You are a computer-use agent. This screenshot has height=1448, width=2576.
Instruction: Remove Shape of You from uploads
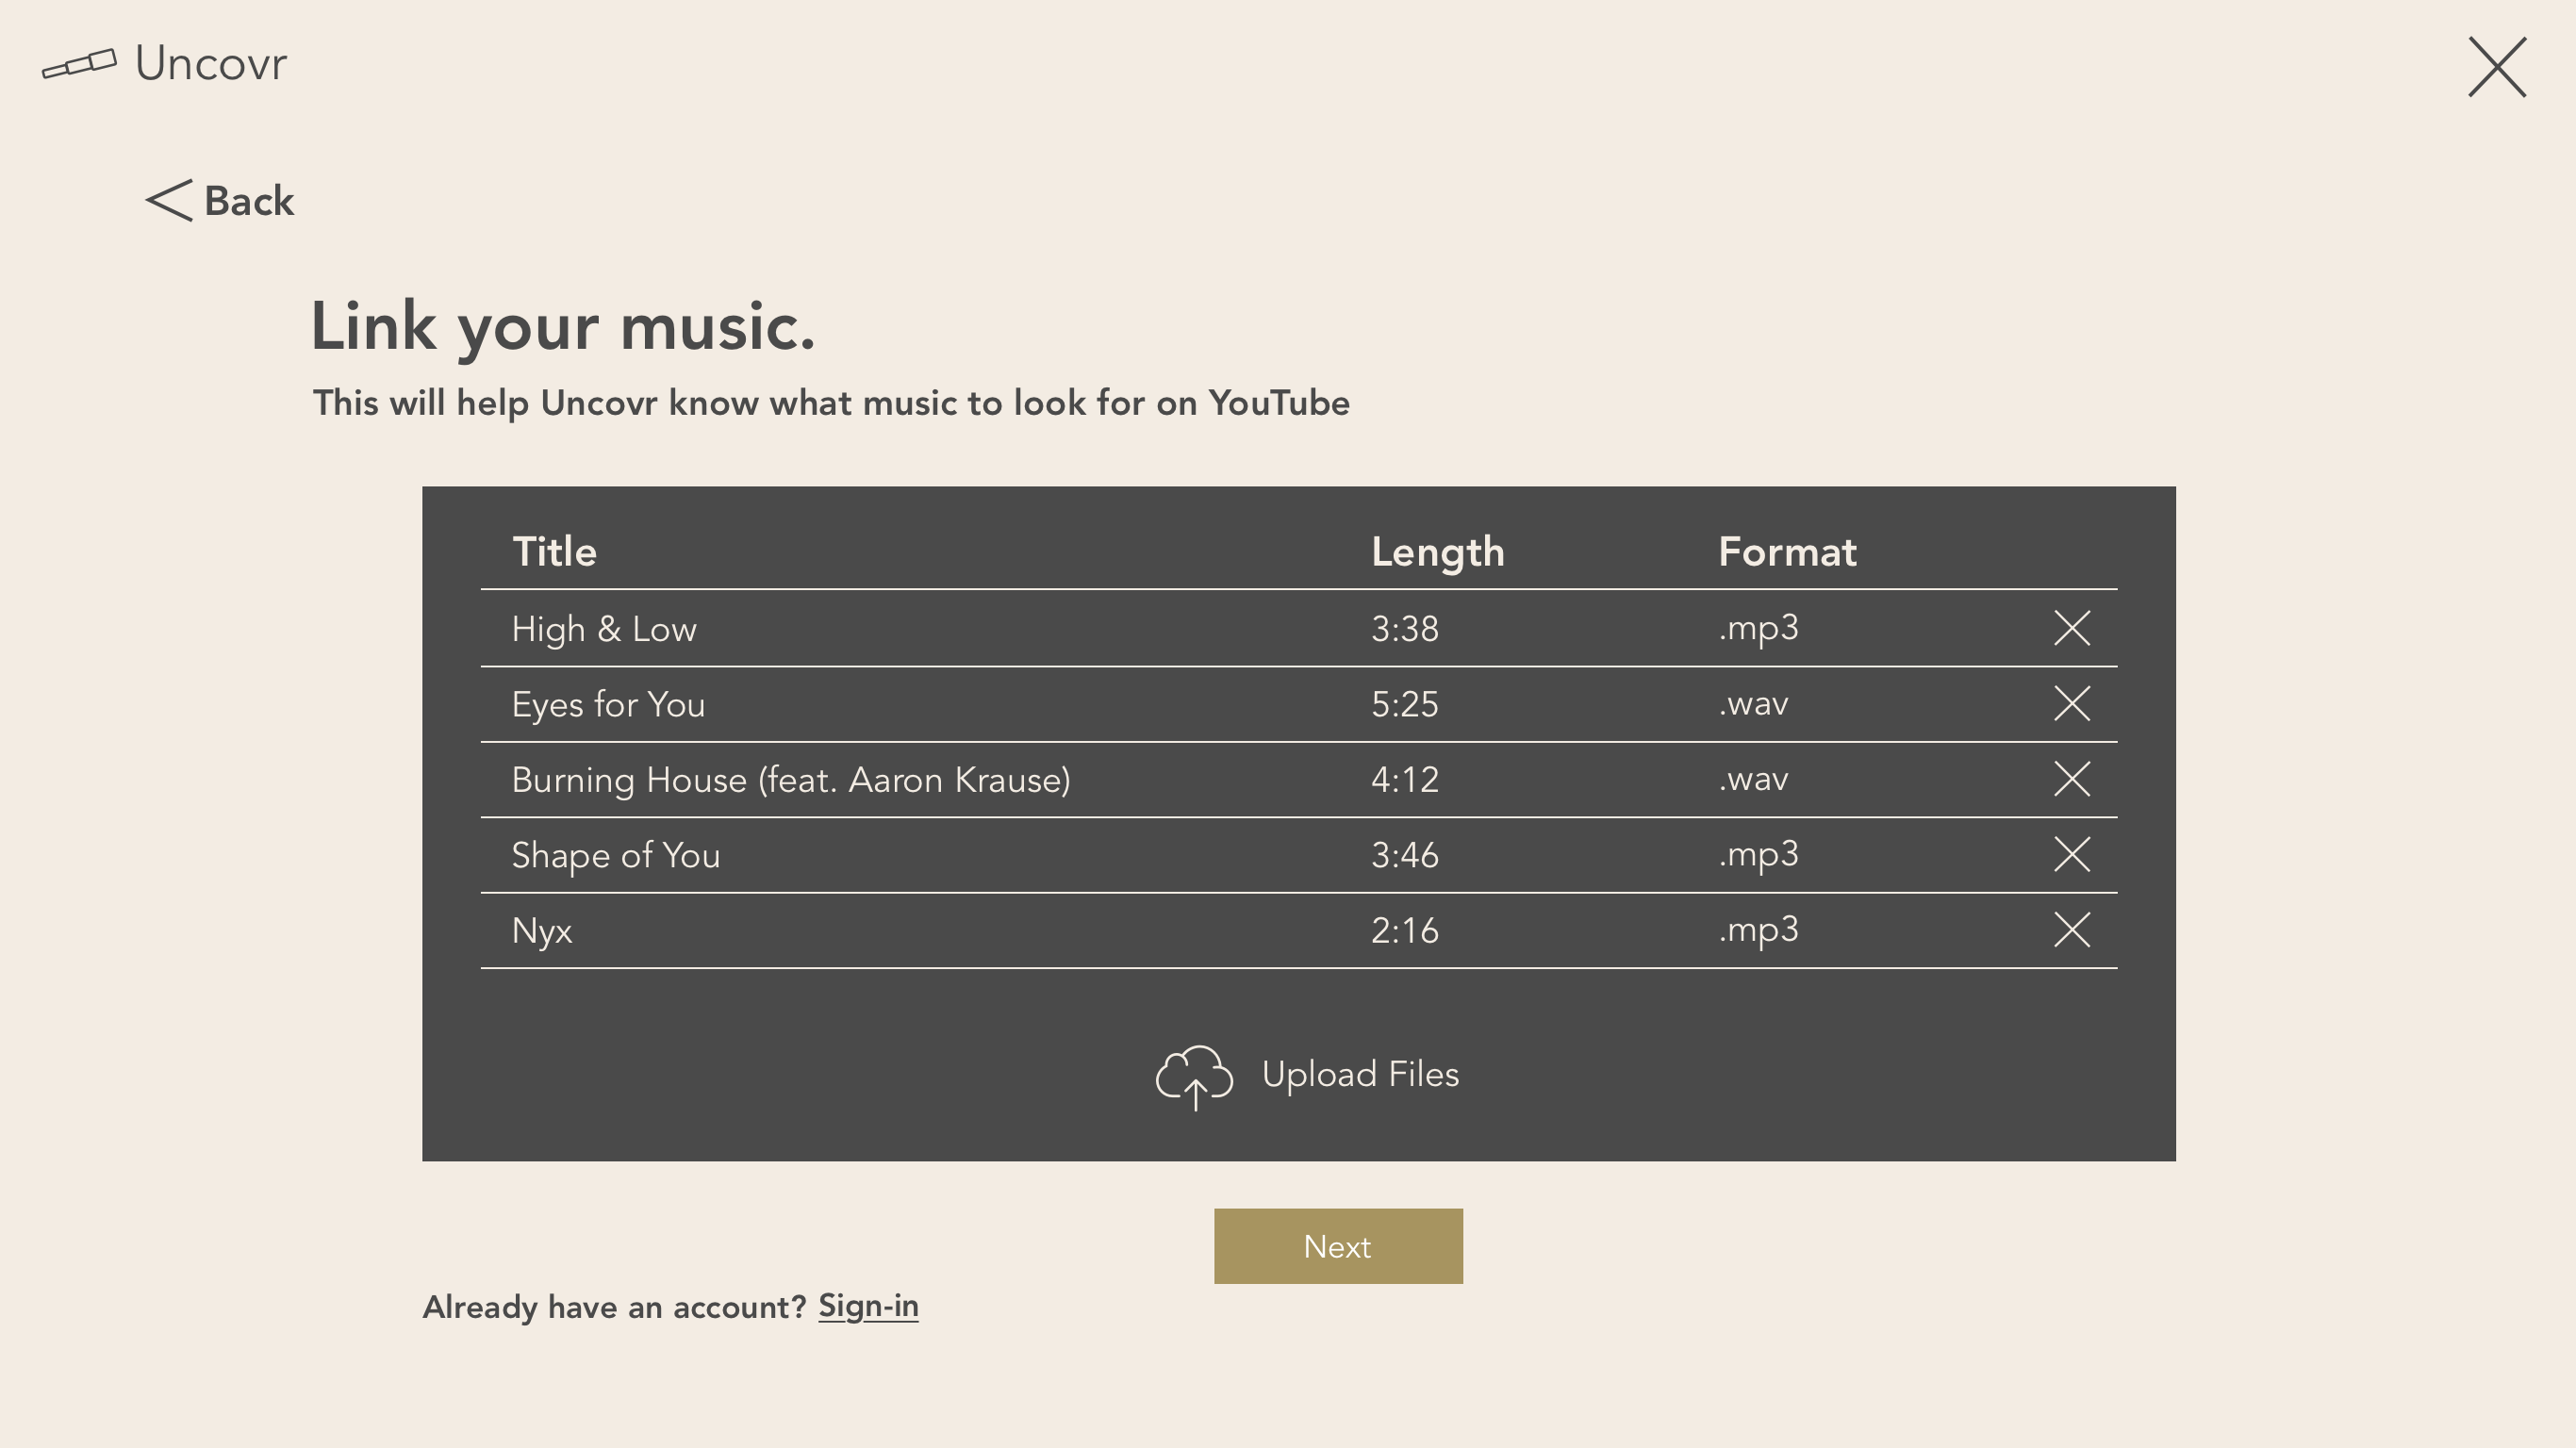pyautogui.click(x=2071, y=854)
